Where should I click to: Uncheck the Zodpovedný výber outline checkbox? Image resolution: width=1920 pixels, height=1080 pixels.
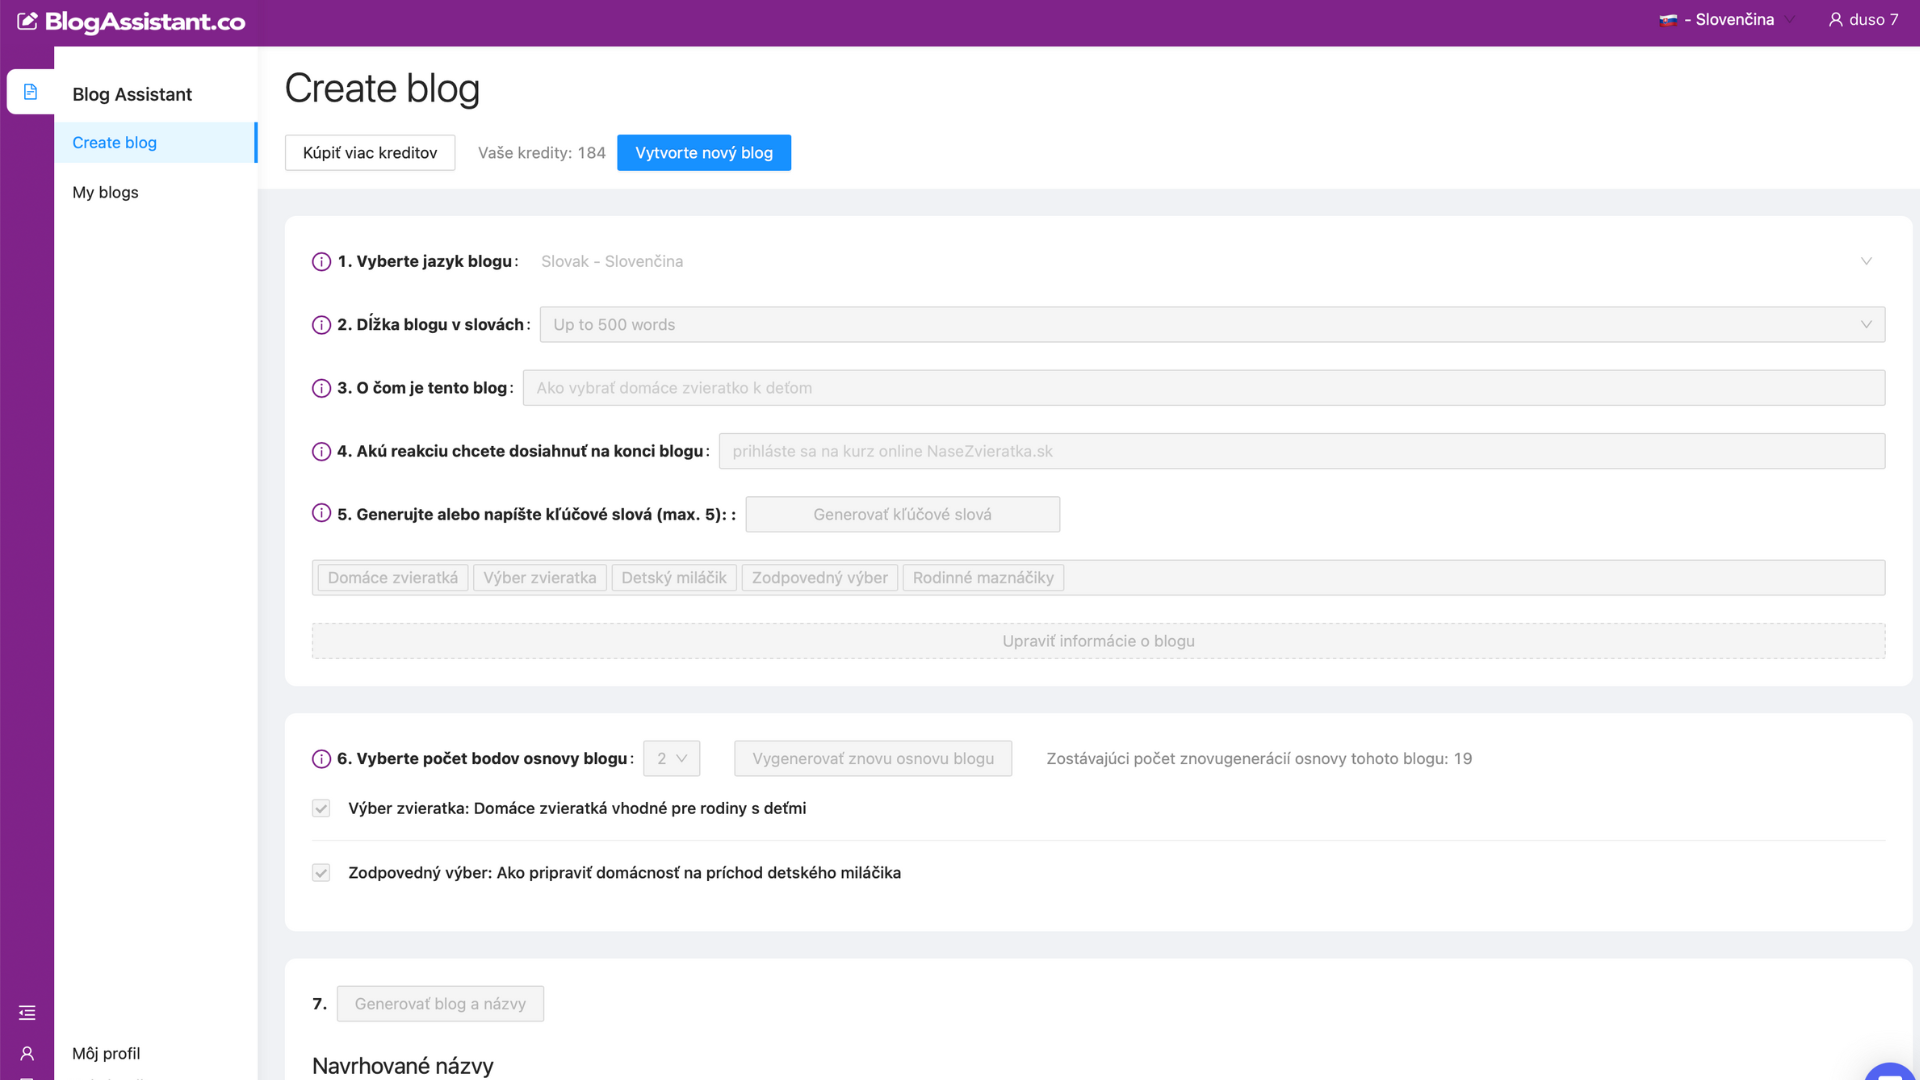(x=320, y=872)
